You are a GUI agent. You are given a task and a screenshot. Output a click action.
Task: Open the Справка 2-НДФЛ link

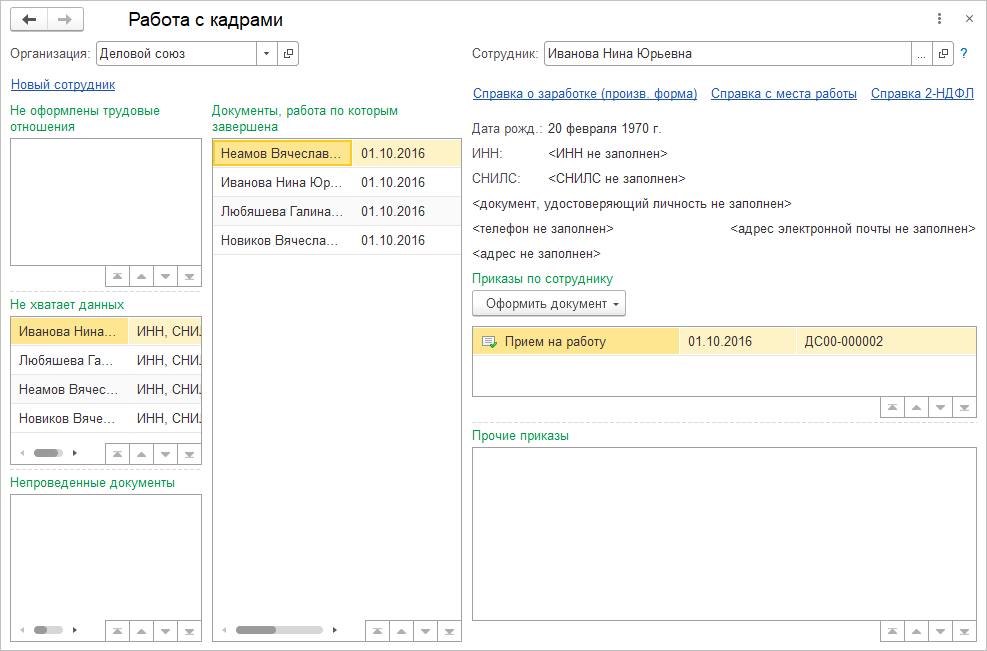pyautogui.click(x=922, y=94)
